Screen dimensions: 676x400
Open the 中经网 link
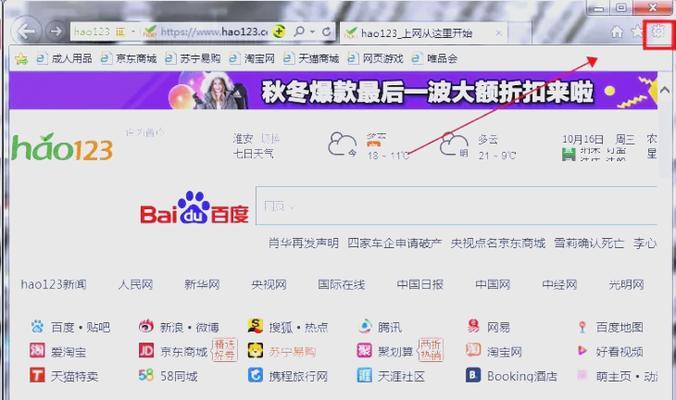pos(560,284)
